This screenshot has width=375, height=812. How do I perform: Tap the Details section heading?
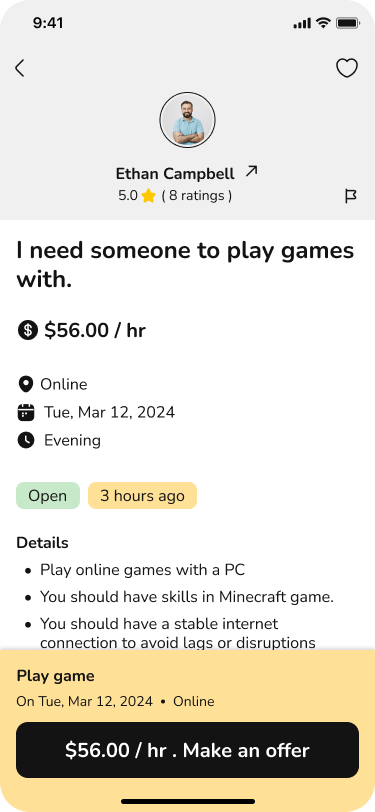(x=42, y=543)
